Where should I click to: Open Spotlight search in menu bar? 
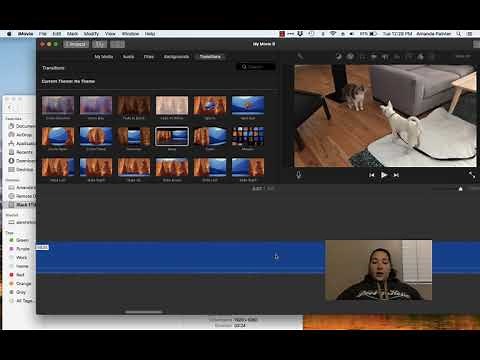(x=459, y=34)
